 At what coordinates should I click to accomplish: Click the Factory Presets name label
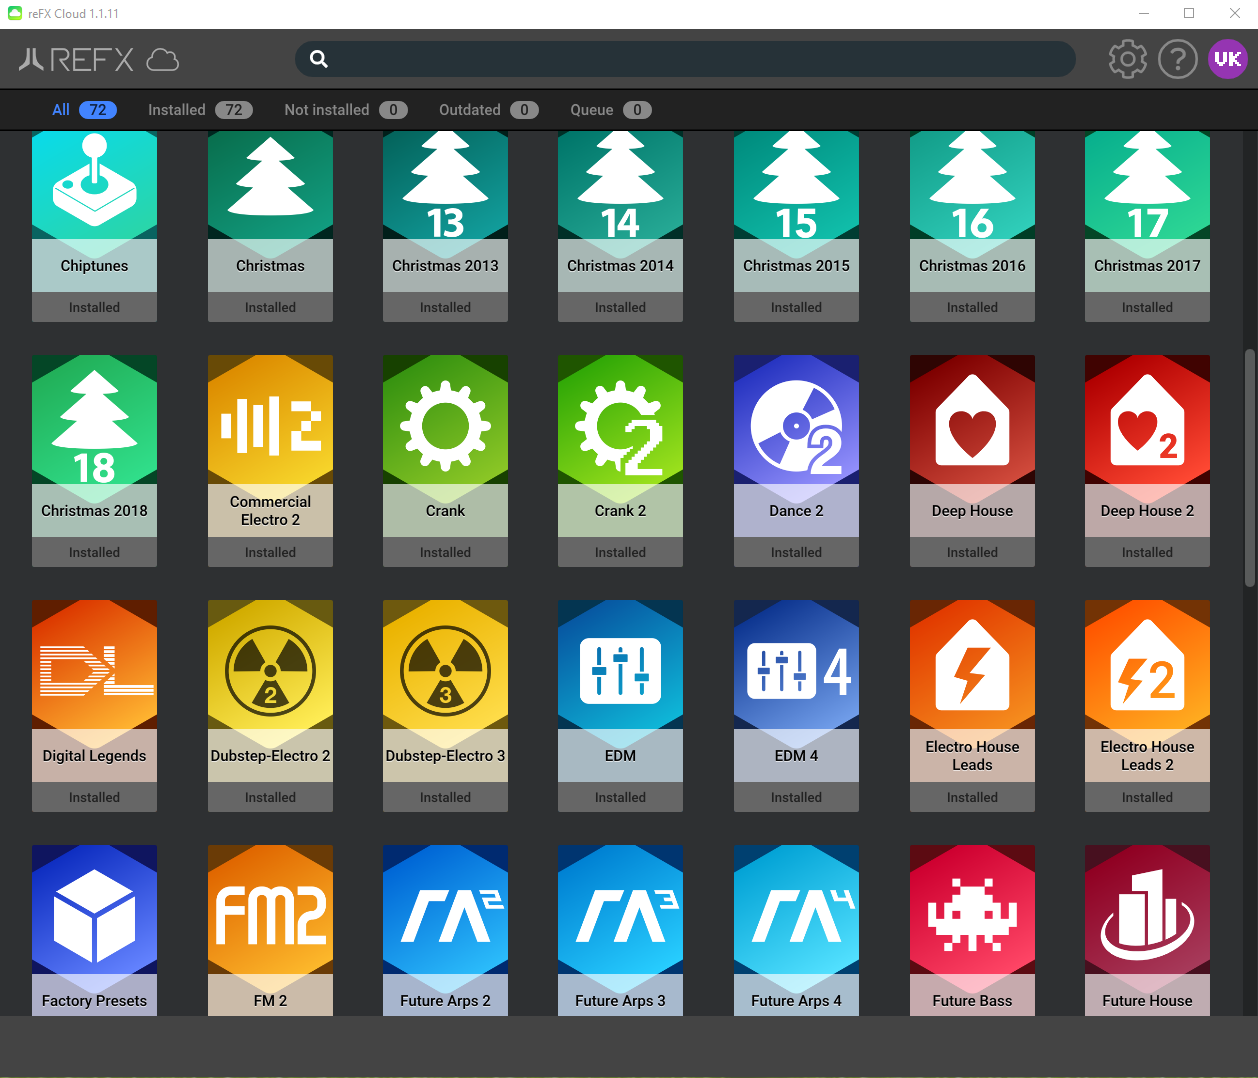tap(94, 1001)
